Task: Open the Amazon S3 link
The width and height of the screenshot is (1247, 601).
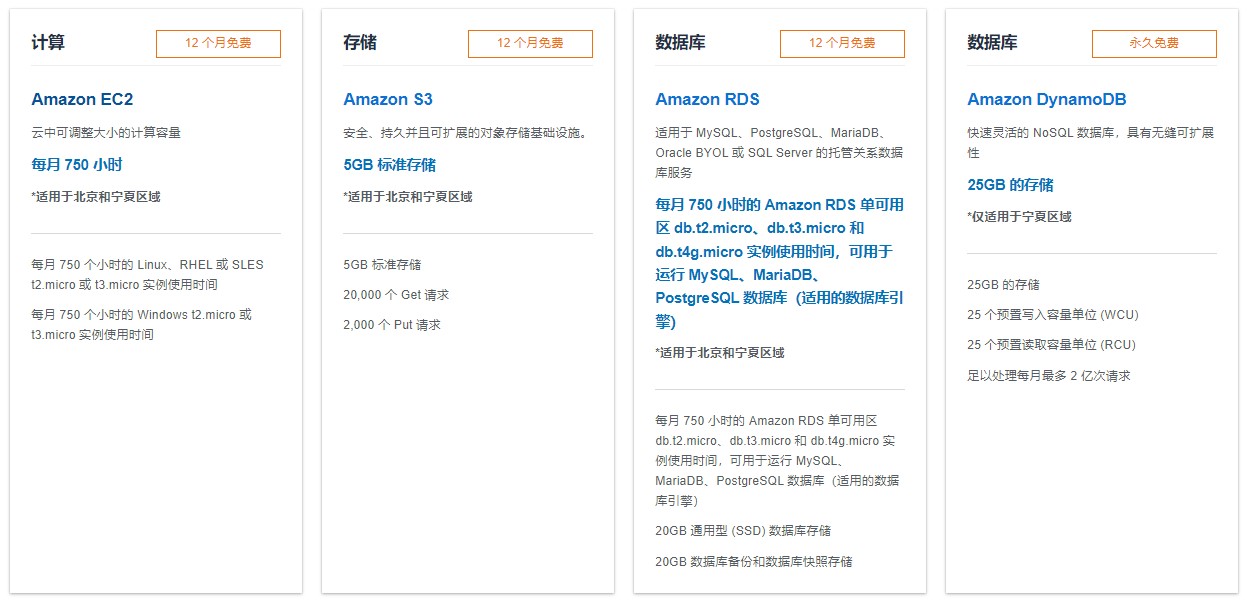Action: point(388,99)
